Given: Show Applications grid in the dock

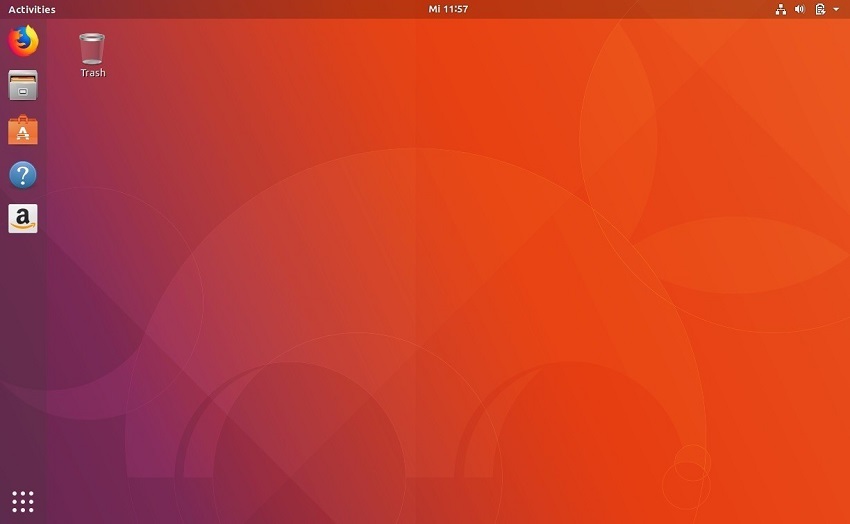Looking at the screenshot, I should tap(22, 501).
